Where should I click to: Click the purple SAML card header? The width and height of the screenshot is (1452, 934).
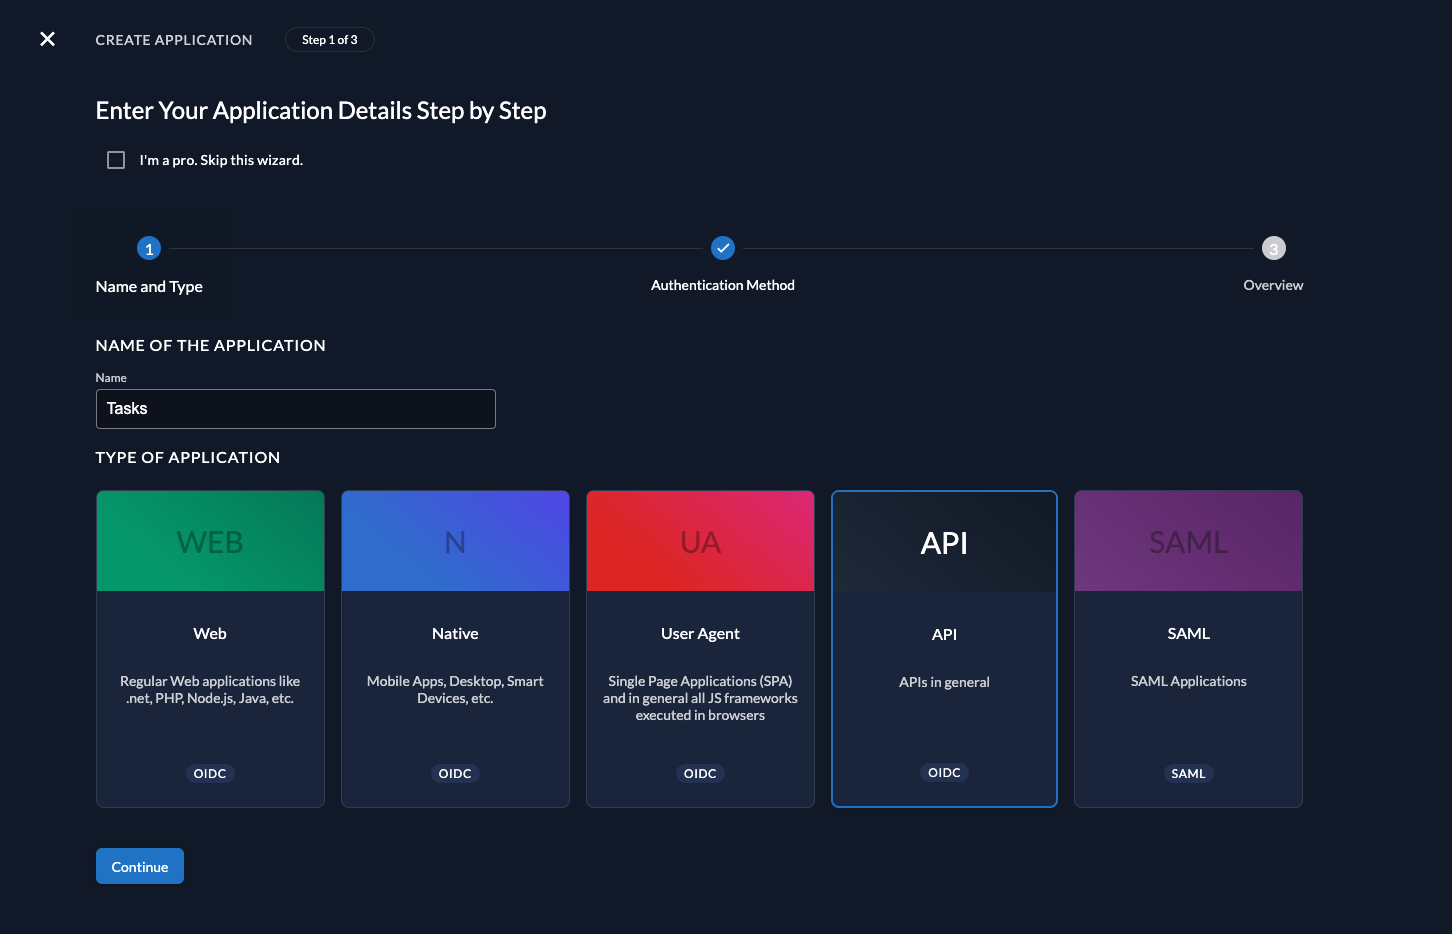[1188, 540]
